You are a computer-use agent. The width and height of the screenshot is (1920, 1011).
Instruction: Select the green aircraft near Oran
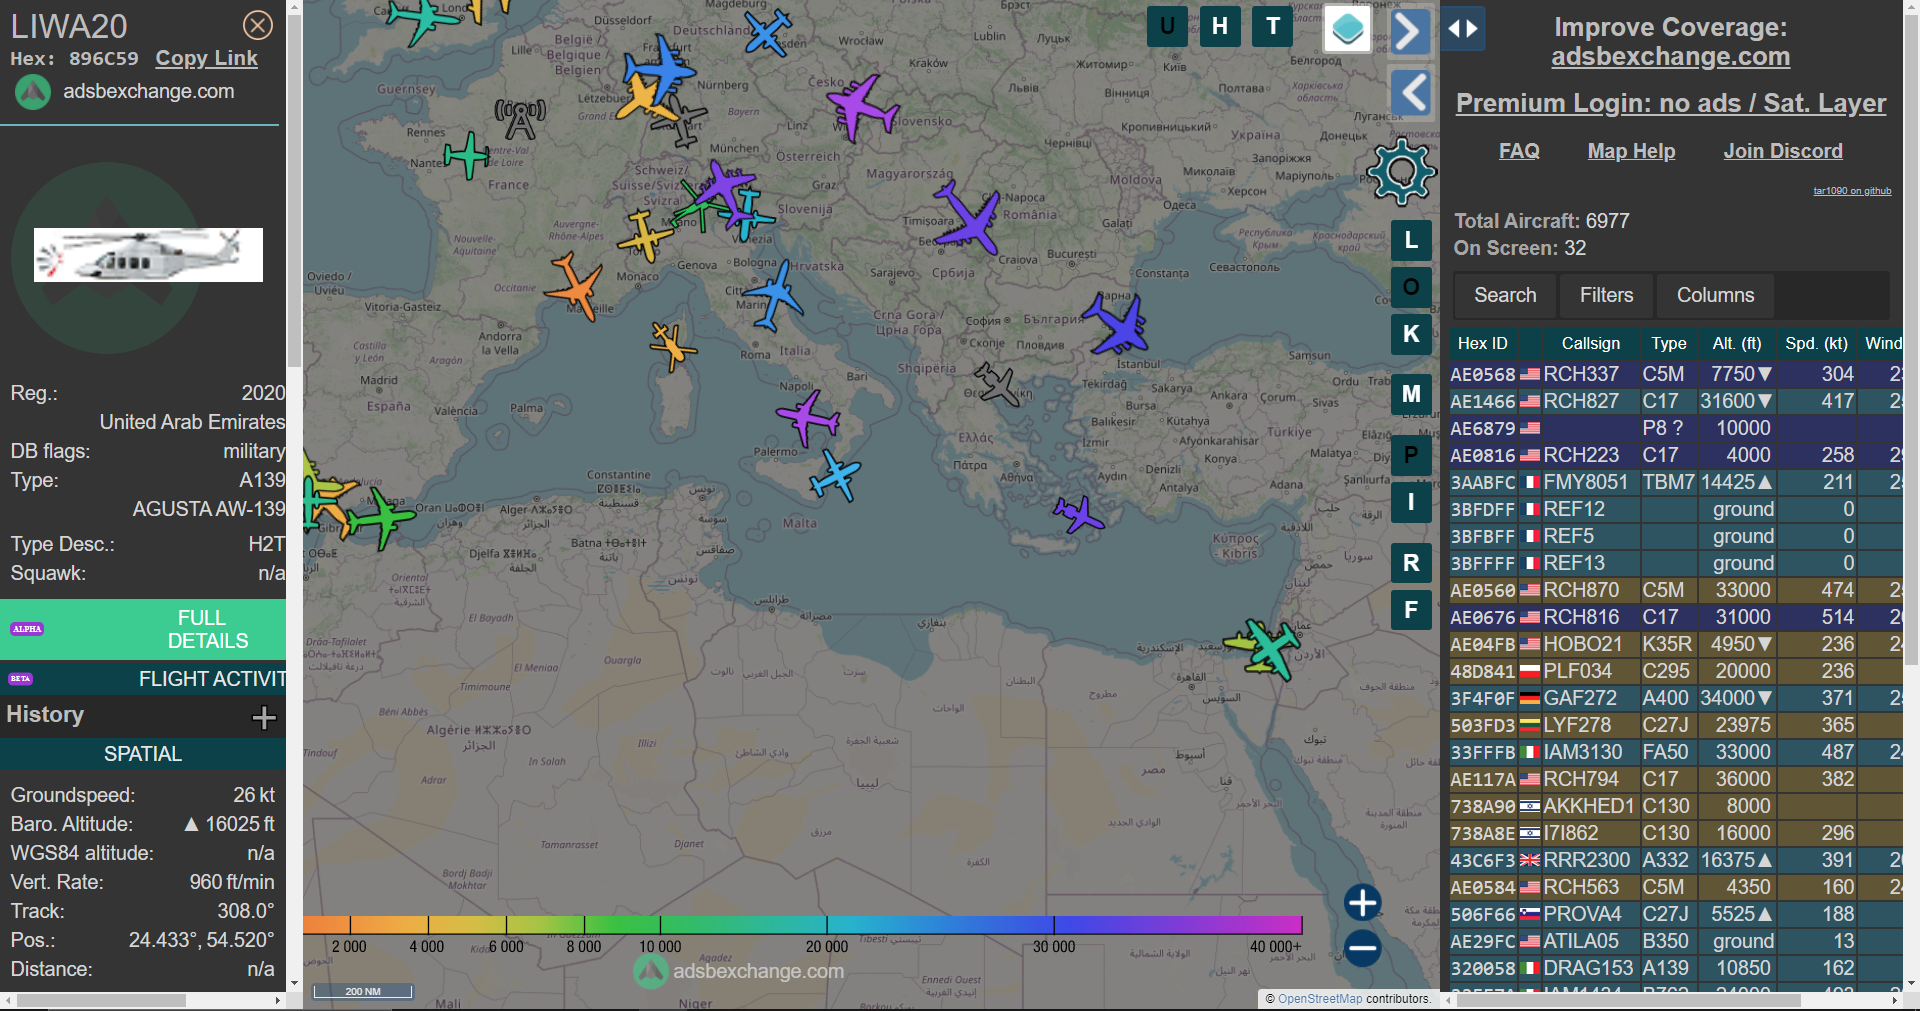[x=381, y=517]
